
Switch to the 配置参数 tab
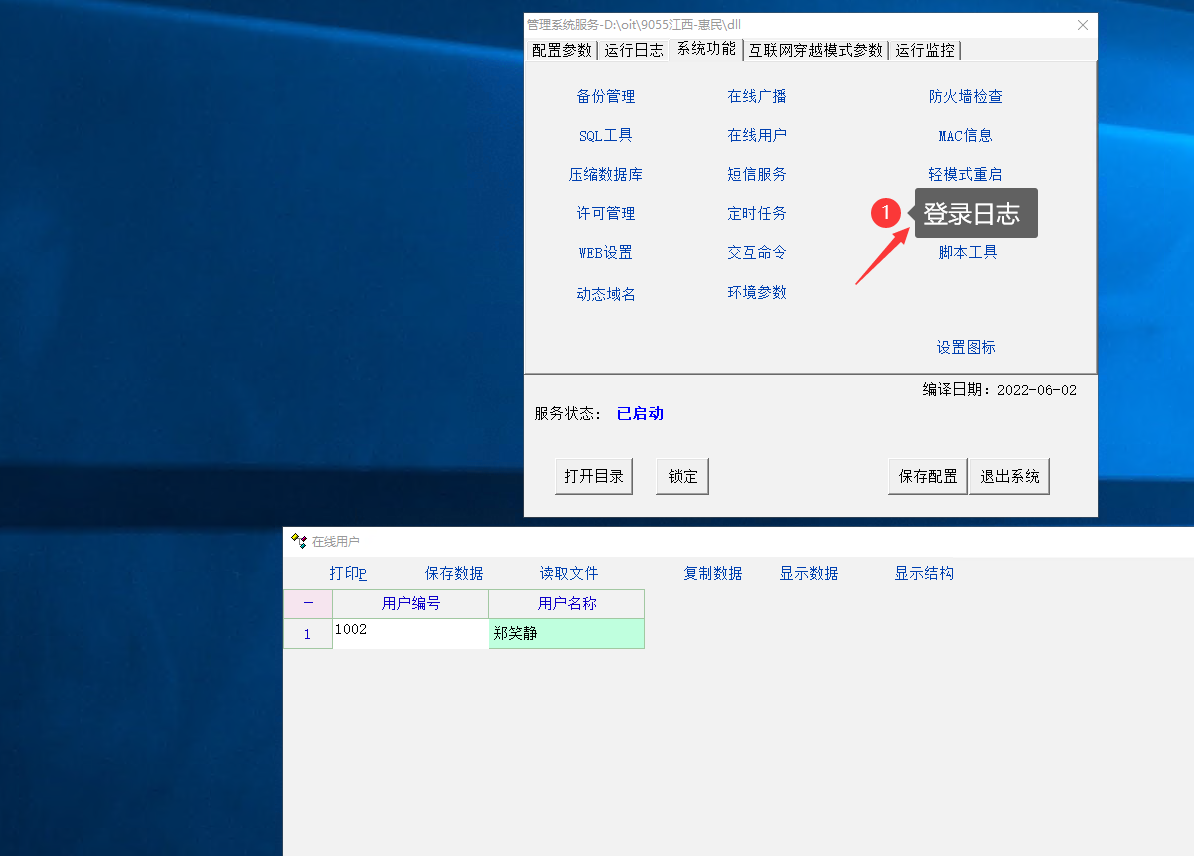pos(561,50)
